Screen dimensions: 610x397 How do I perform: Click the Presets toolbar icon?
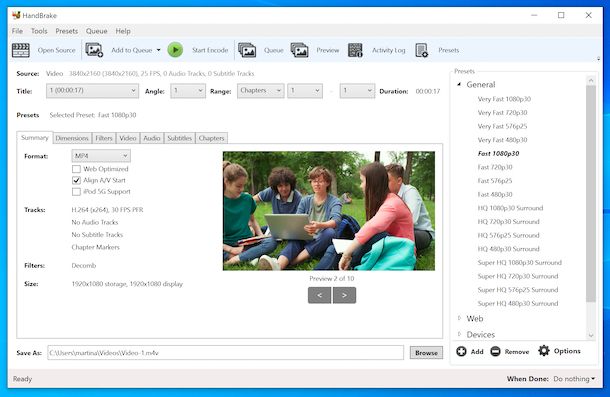coord(422,50)
